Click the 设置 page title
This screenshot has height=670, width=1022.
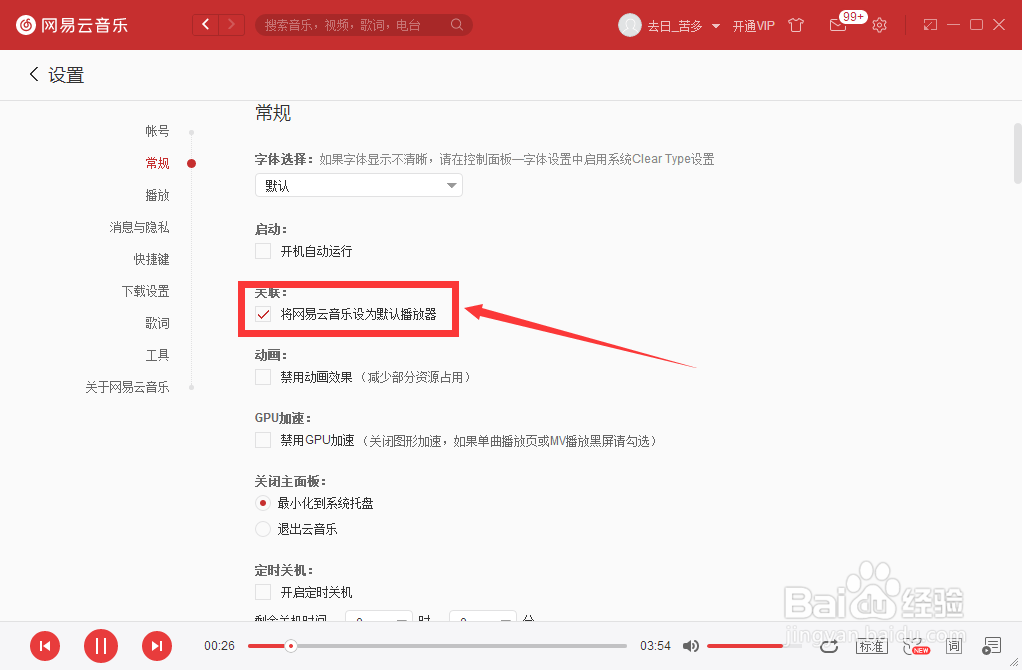66,75
